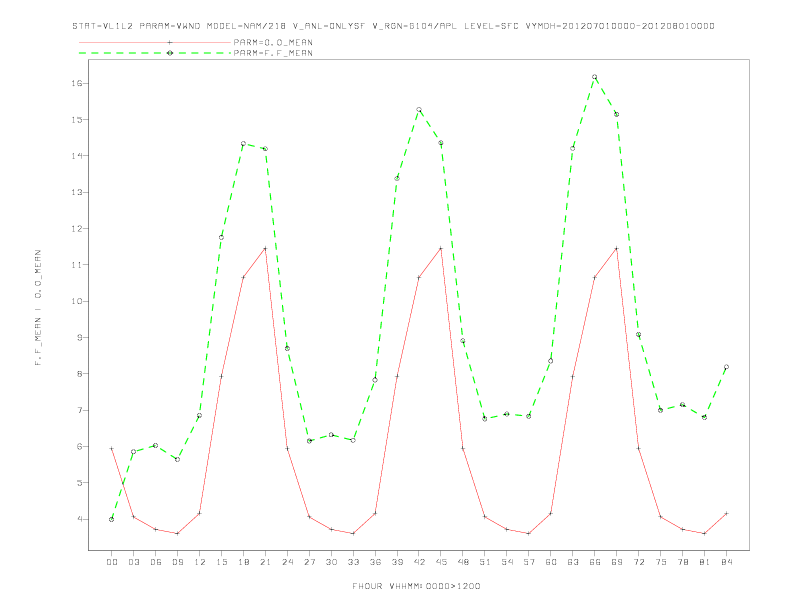
Task: Click the vertical axis label F.F_MEAN | O.O_MEAN
Action: coord(38,308)
